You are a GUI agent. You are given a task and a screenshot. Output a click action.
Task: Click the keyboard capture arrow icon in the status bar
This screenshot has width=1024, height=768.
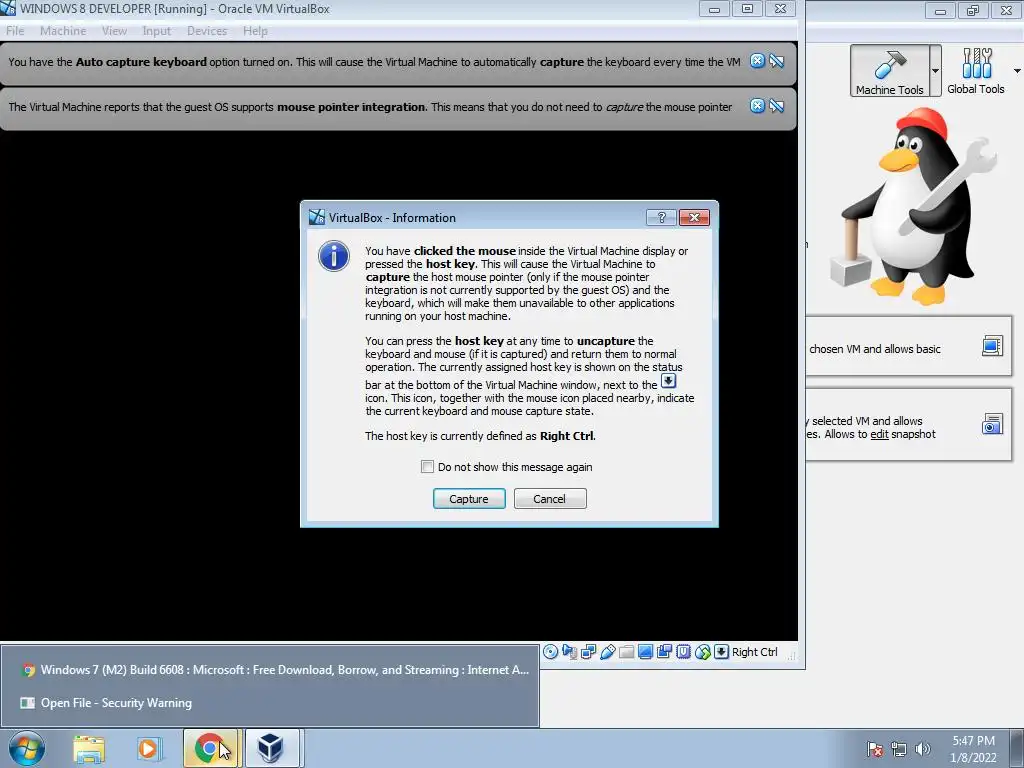(x=721, y=652)
